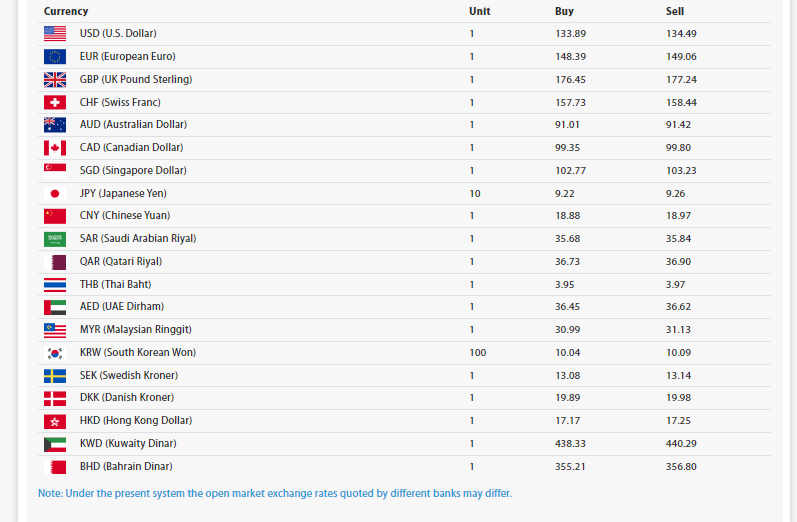This screenshot has width=797, height=522.
Task: Select the USD (U.S. Dollar) row label
Action: coord(118,33)
